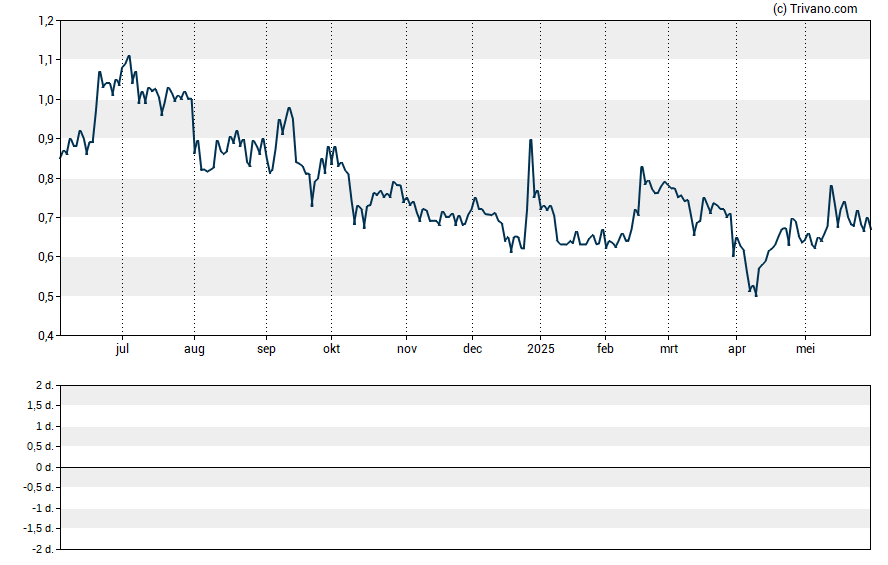Click the '2025' year label
888x565 pixels.
540,349
